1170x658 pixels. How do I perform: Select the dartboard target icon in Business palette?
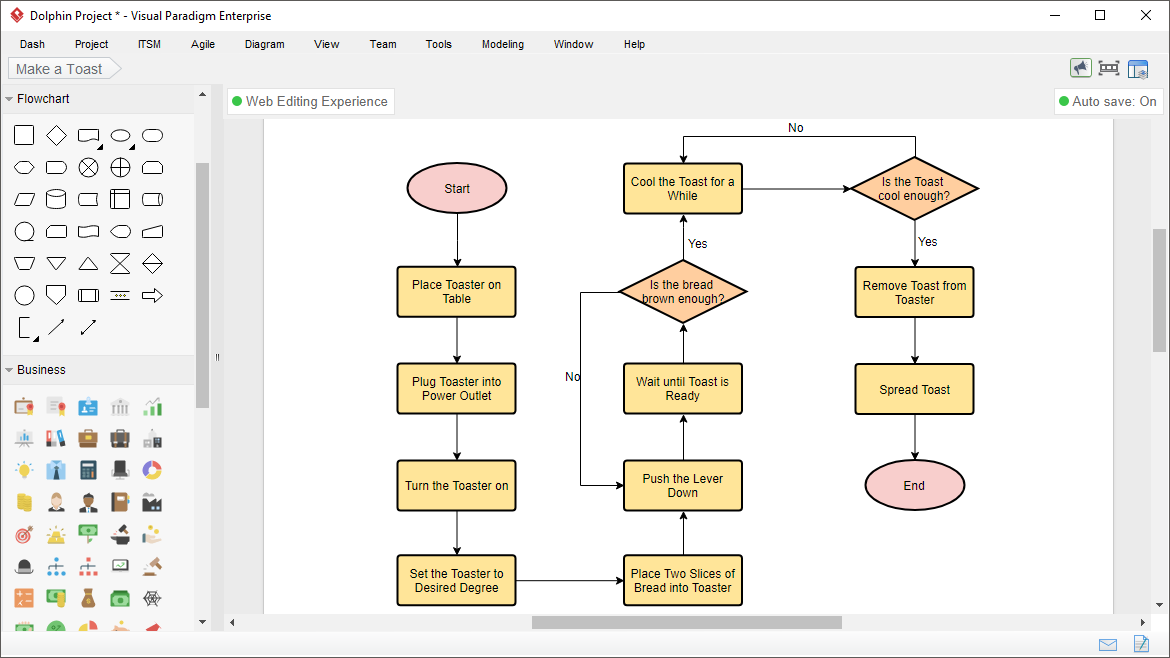24,533
